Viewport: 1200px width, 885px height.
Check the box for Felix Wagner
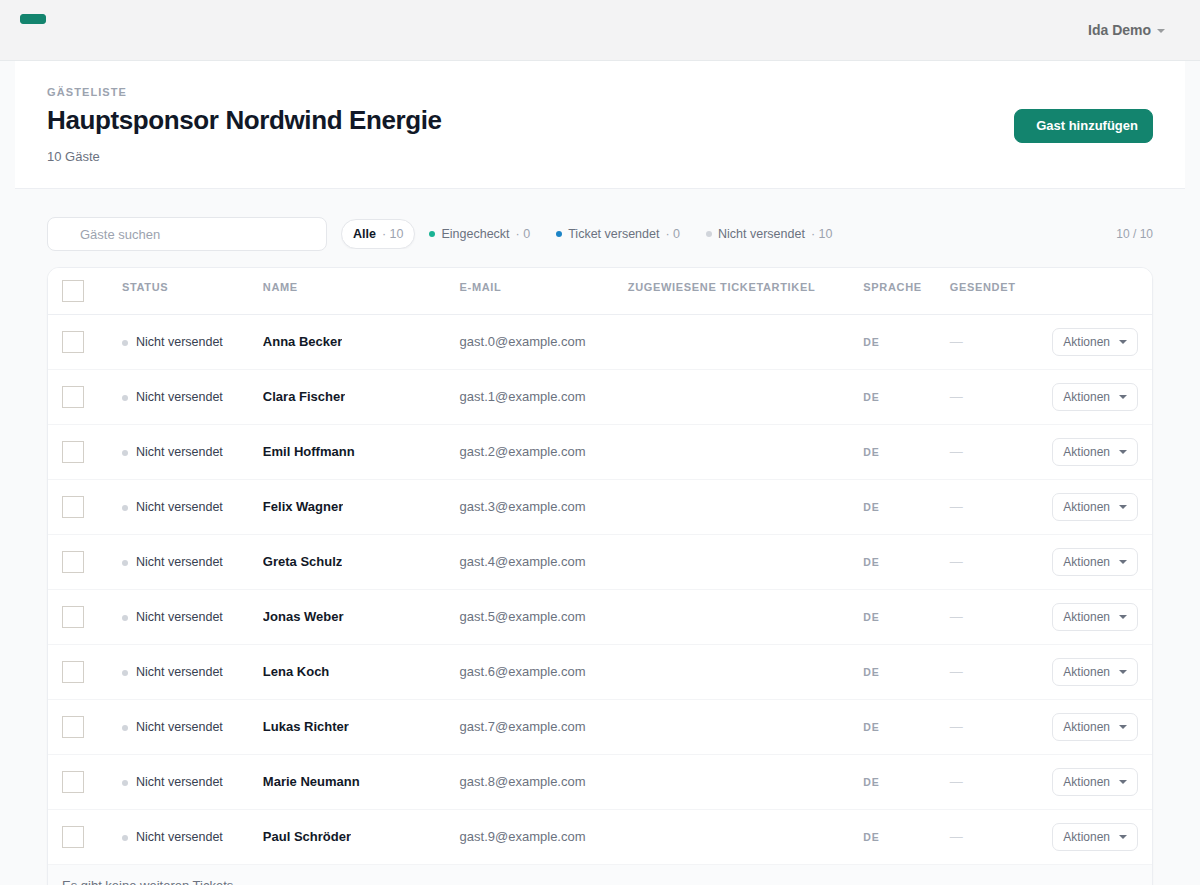tap(73, 507)
